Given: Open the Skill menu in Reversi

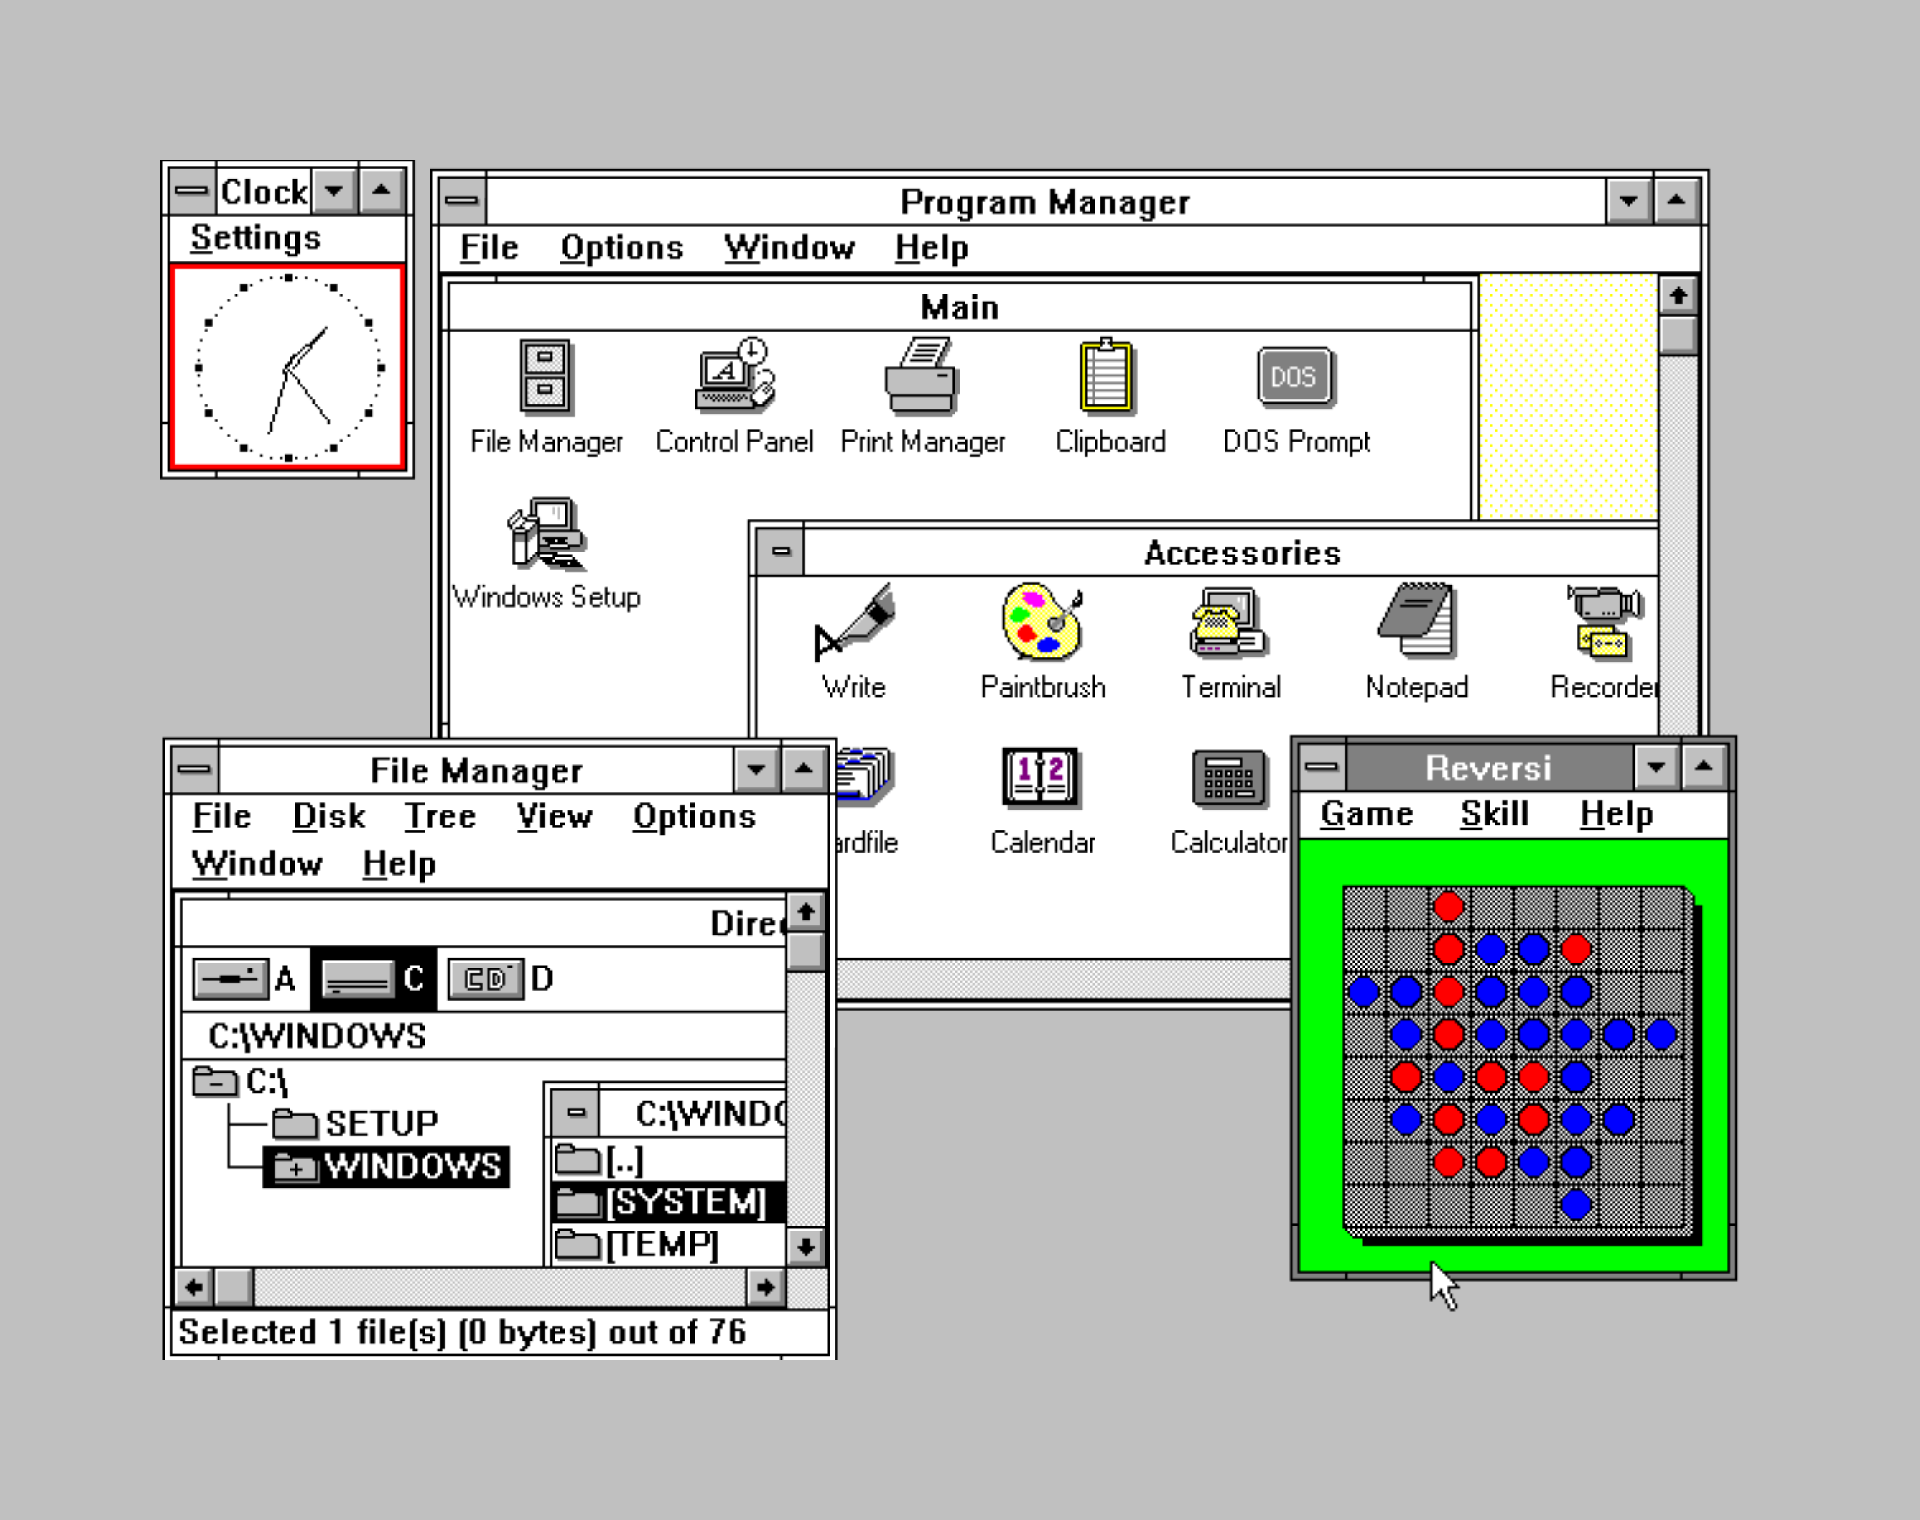Looking at the screenshot, I should (x=1494, y=814).
